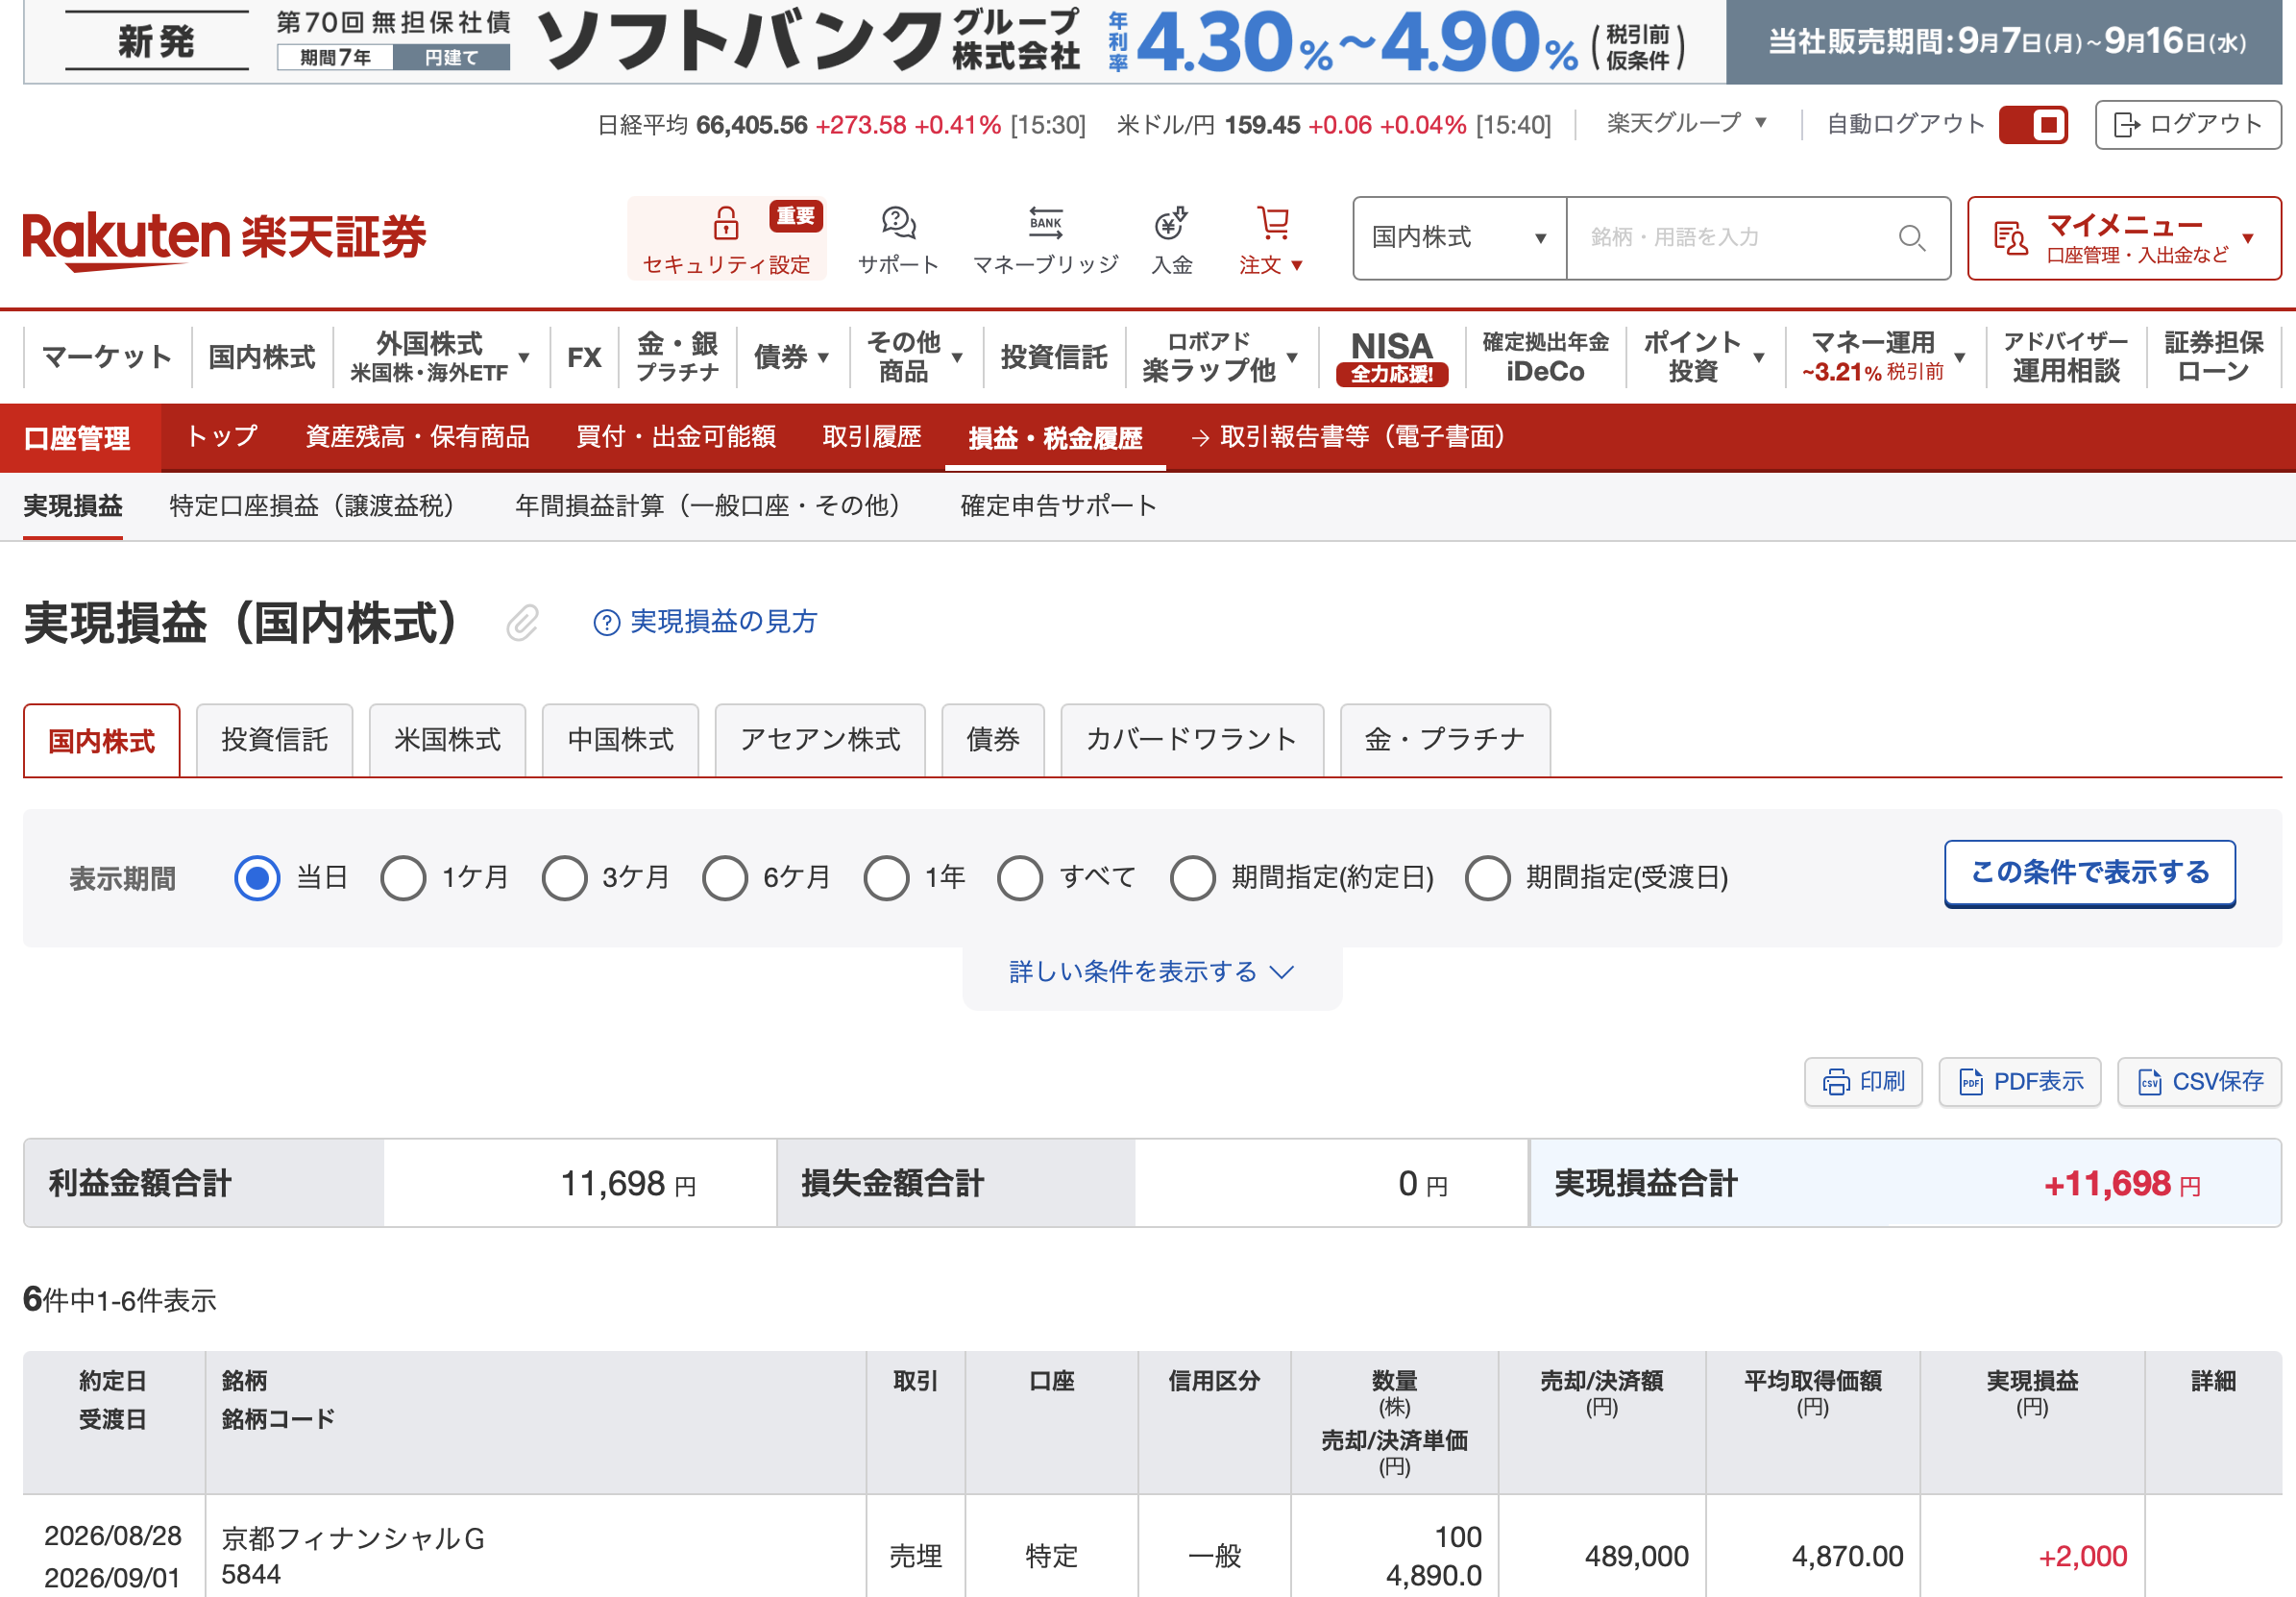Open the 注文 shopping cart icon

[1272, 223]
